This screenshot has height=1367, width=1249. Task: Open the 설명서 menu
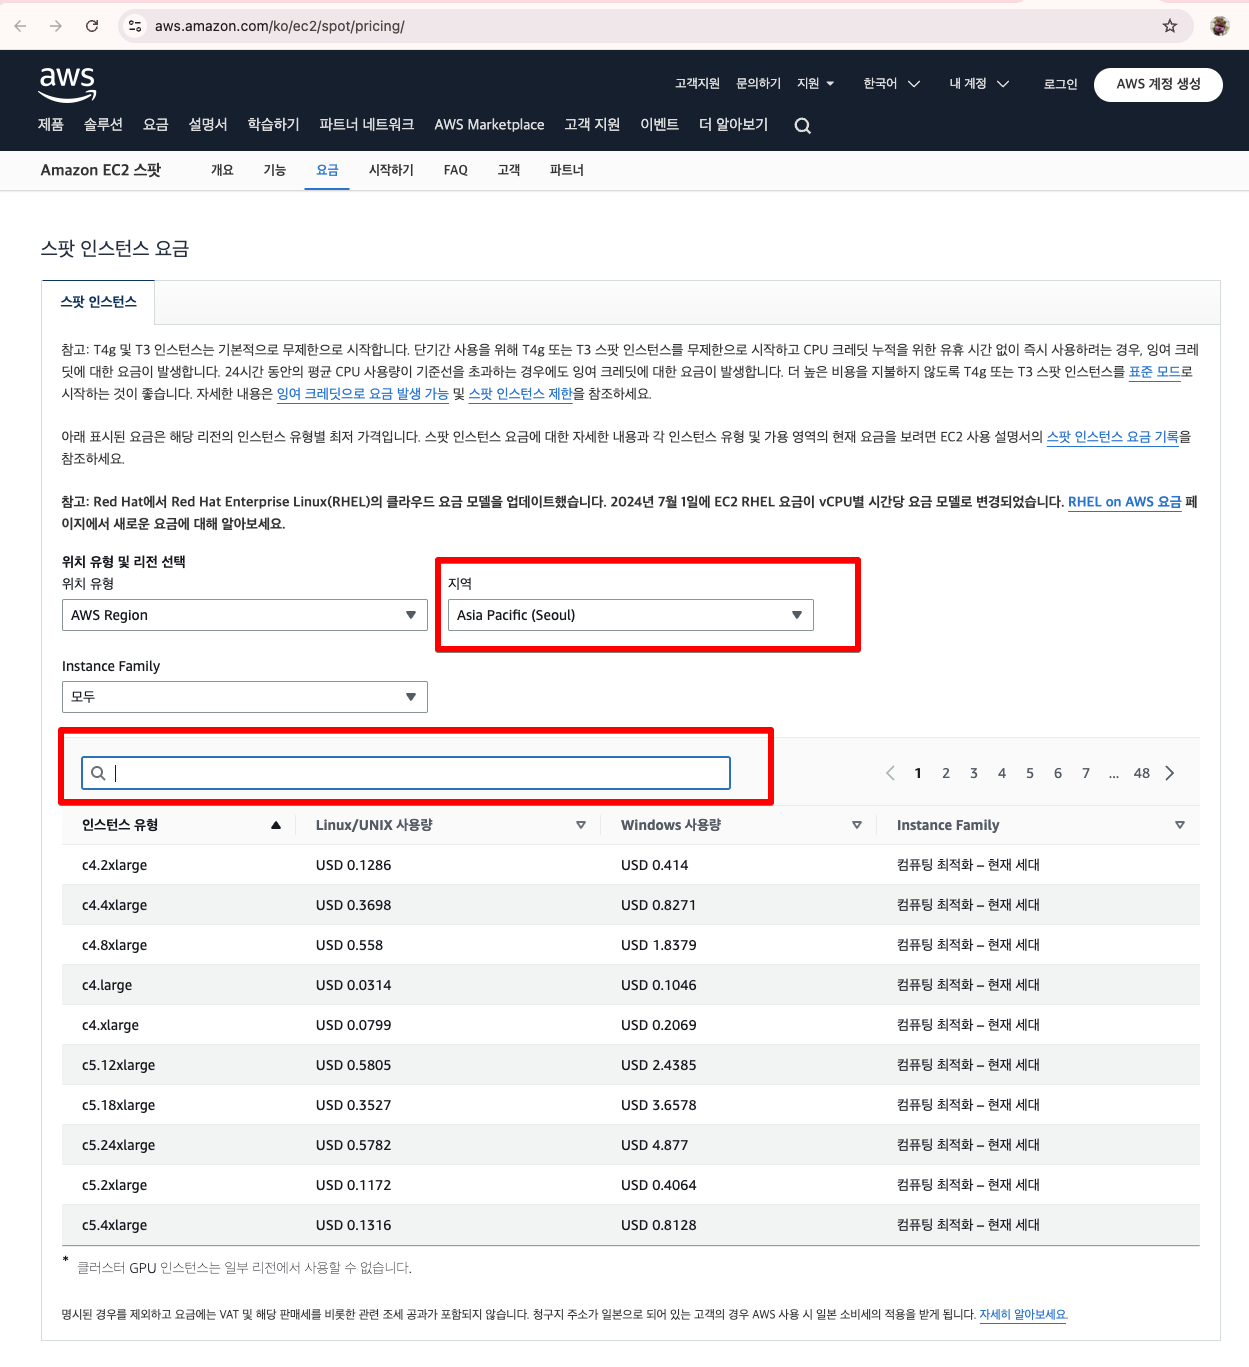(x=208, y=124)
